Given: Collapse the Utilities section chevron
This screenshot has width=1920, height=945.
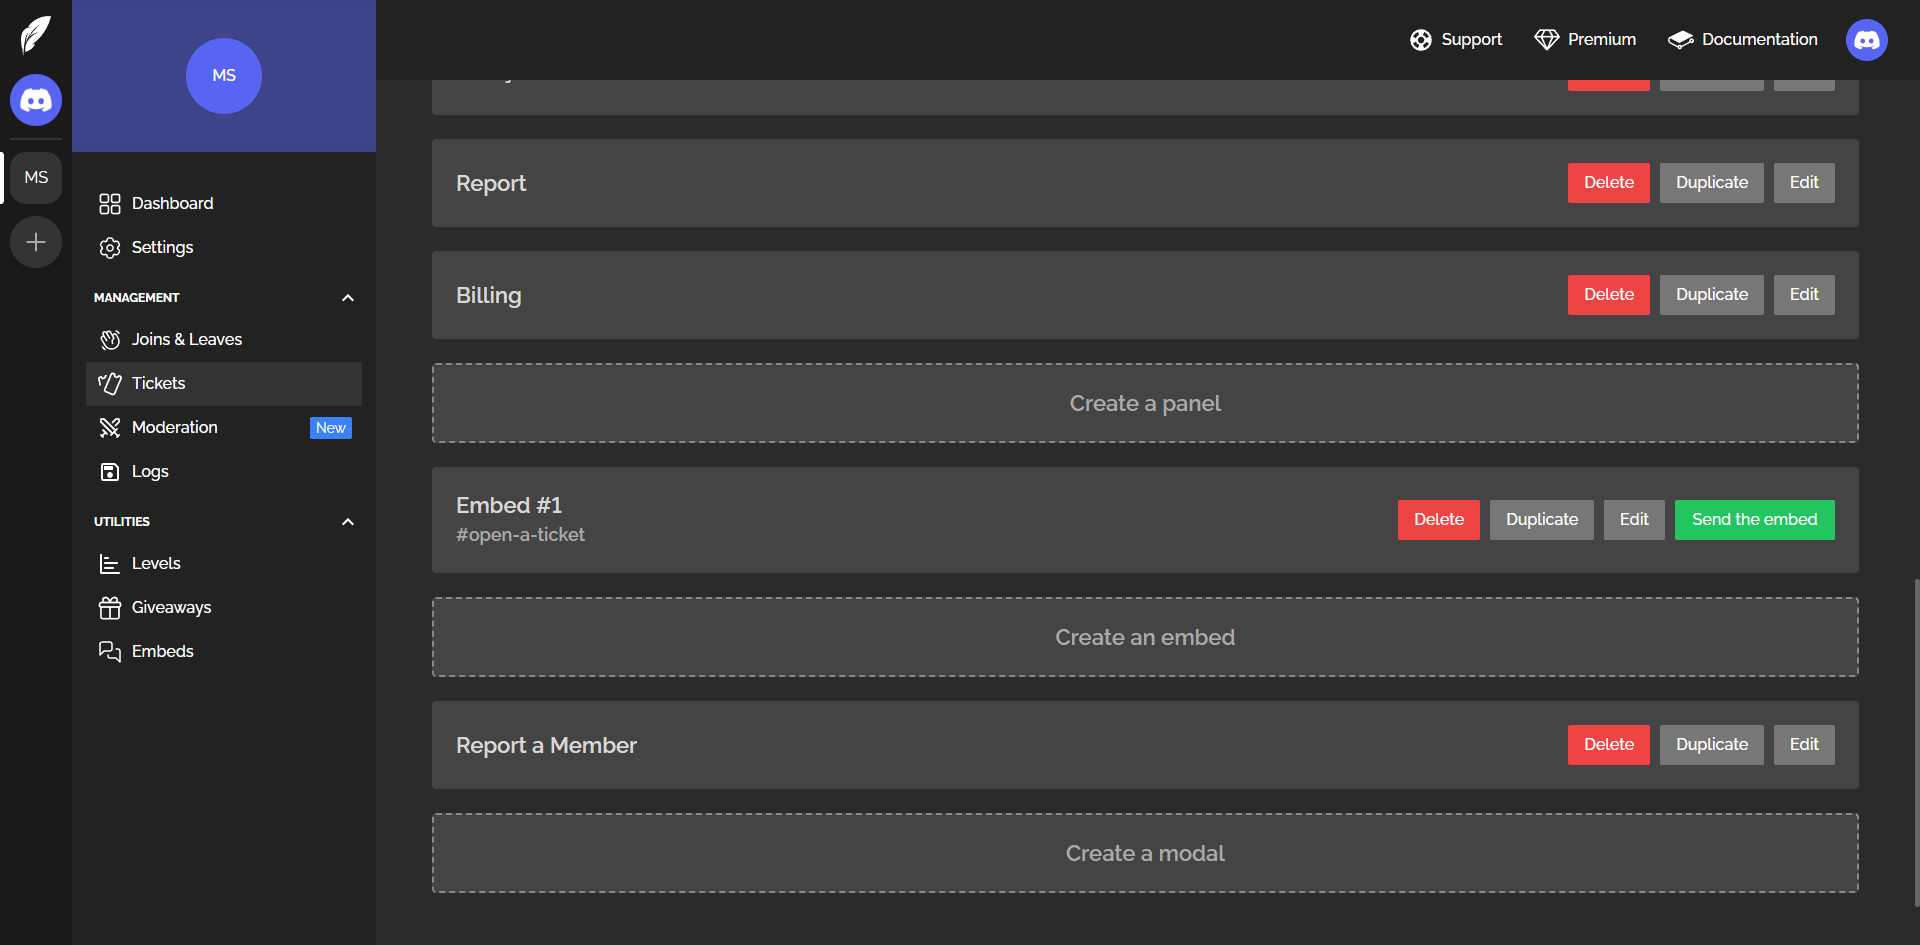Looking at the screenshot, I should [x=348, y=522].
